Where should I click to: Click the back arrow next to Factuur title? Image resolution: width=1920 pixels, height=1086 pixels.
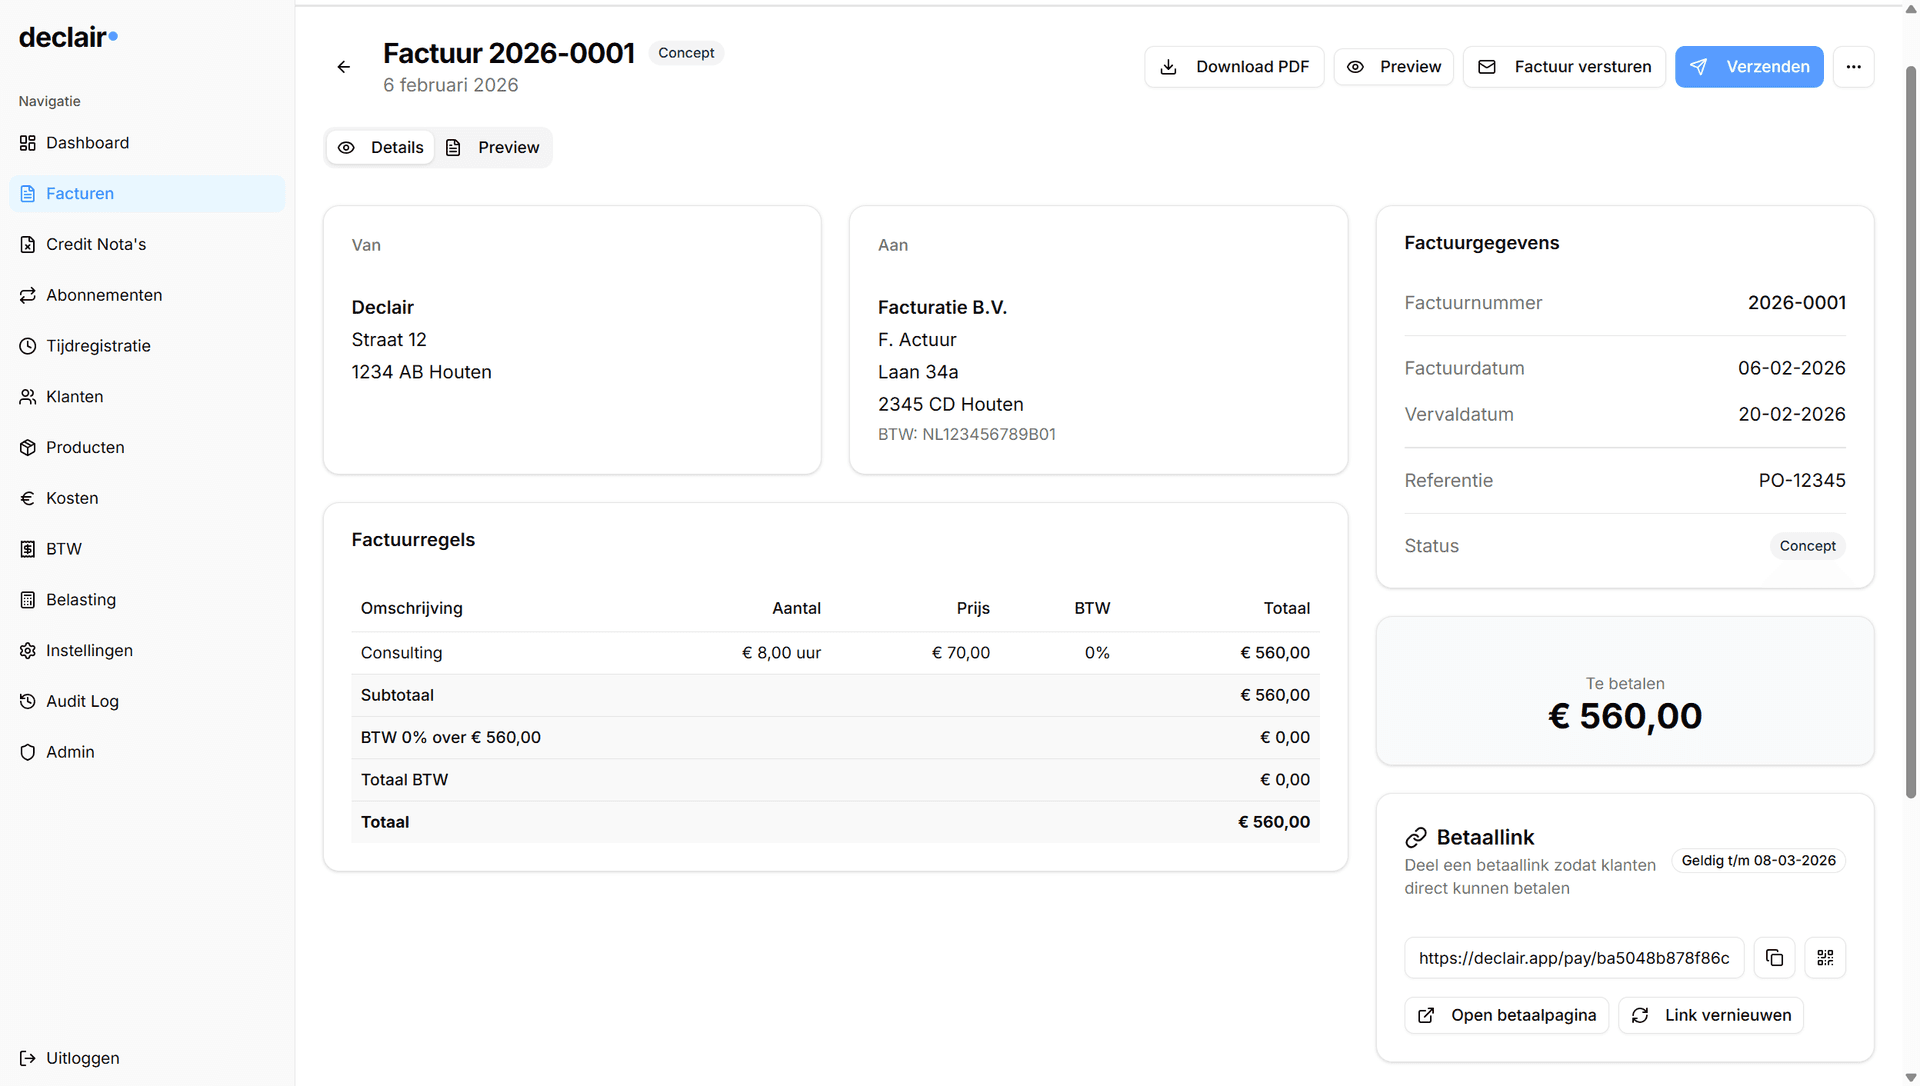point(343,67)
